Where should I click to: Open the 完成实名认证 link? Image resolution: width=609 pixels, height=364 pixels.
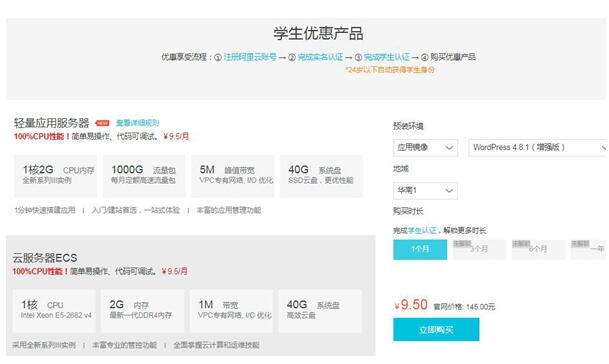(x=320, y=57)
